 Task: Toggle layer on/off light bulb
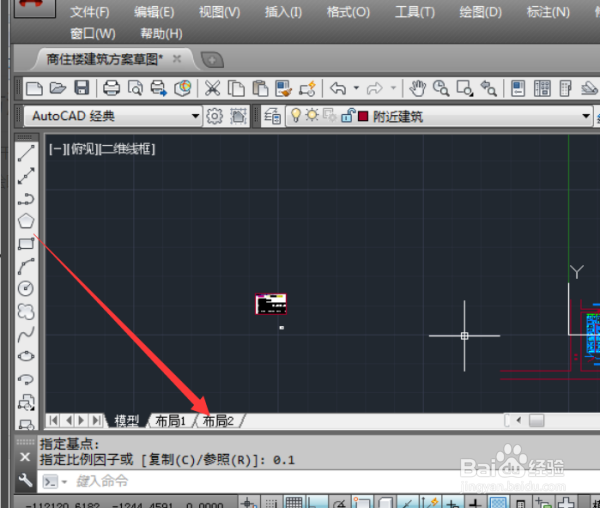pyautogui.click(x=296, y=115)
